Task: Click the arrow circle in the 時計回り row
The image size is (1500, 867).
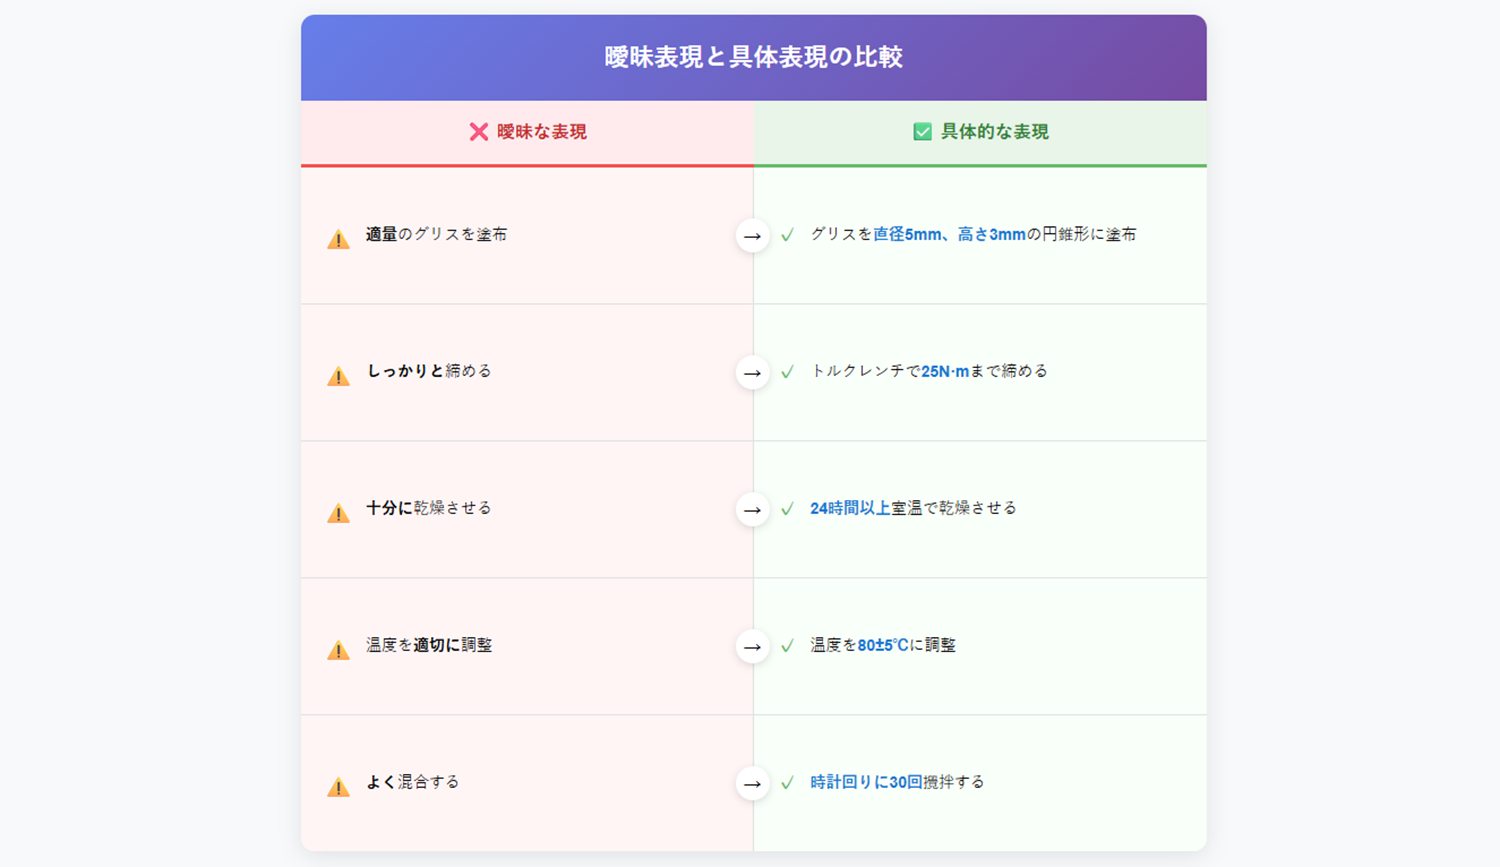Action: [753, 784]
